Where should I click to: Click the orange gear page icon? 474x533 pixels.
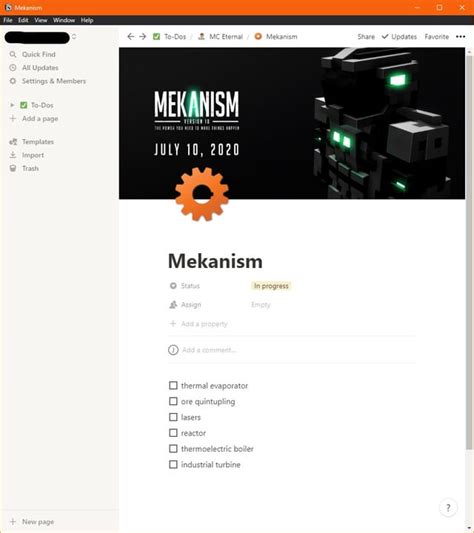coord(202,194)
